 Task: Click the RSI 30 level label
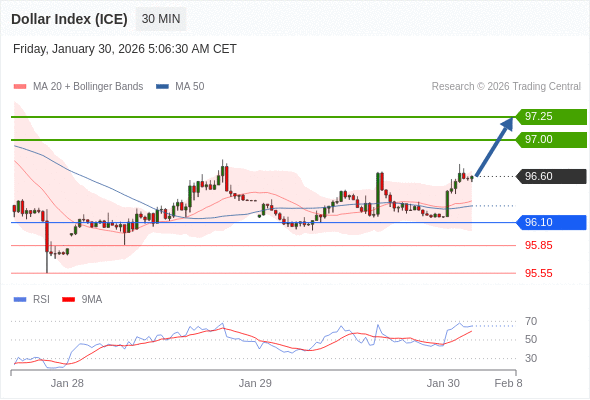click(531, 358)
